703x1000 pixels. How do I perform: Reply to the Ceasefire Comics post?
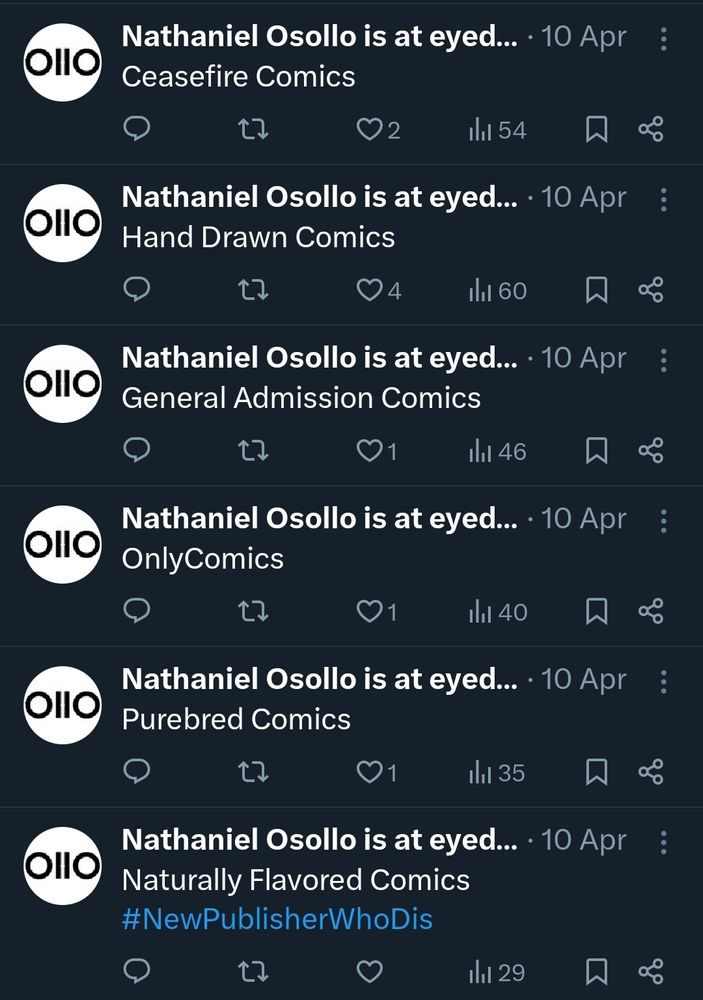click(137, 130)
